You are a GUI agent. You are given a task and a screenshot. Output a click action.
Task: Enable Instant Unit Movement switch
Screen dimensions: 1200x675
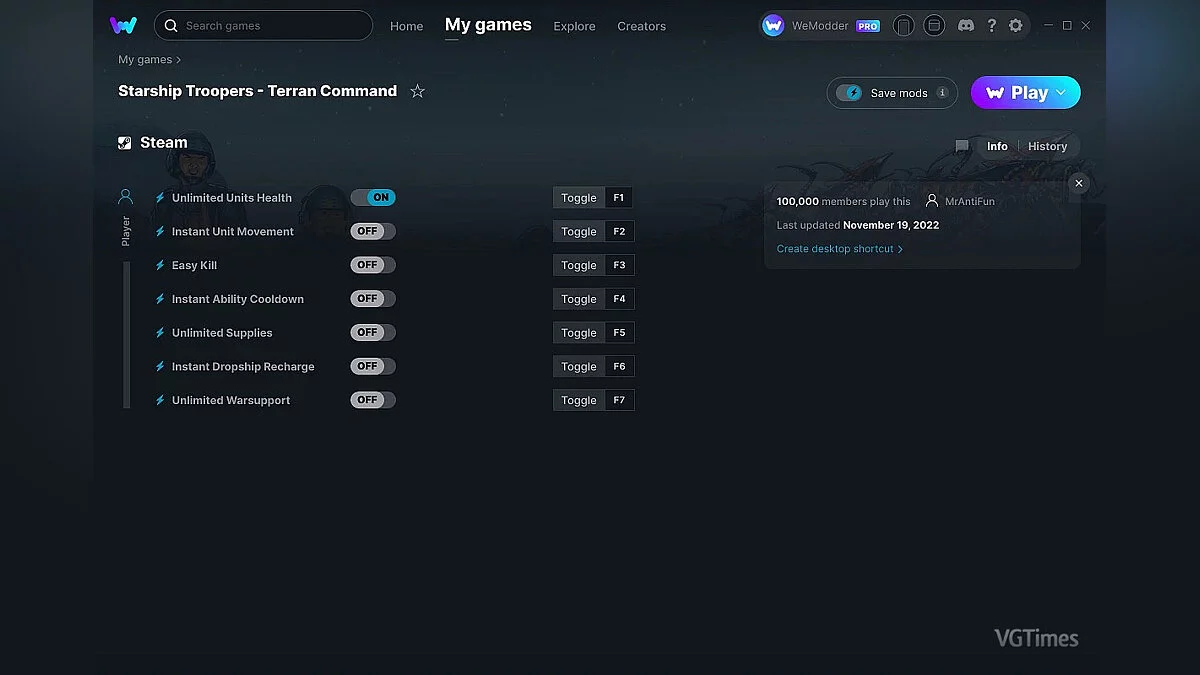[373, 231]
